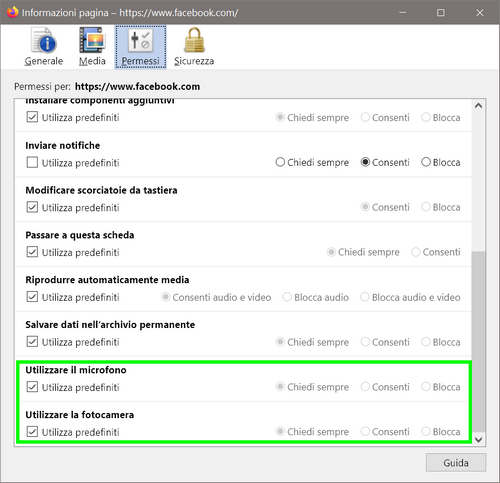Click the https://www.facebook.com permissions URL text
500x483 pixels.
tap(137, 87)
